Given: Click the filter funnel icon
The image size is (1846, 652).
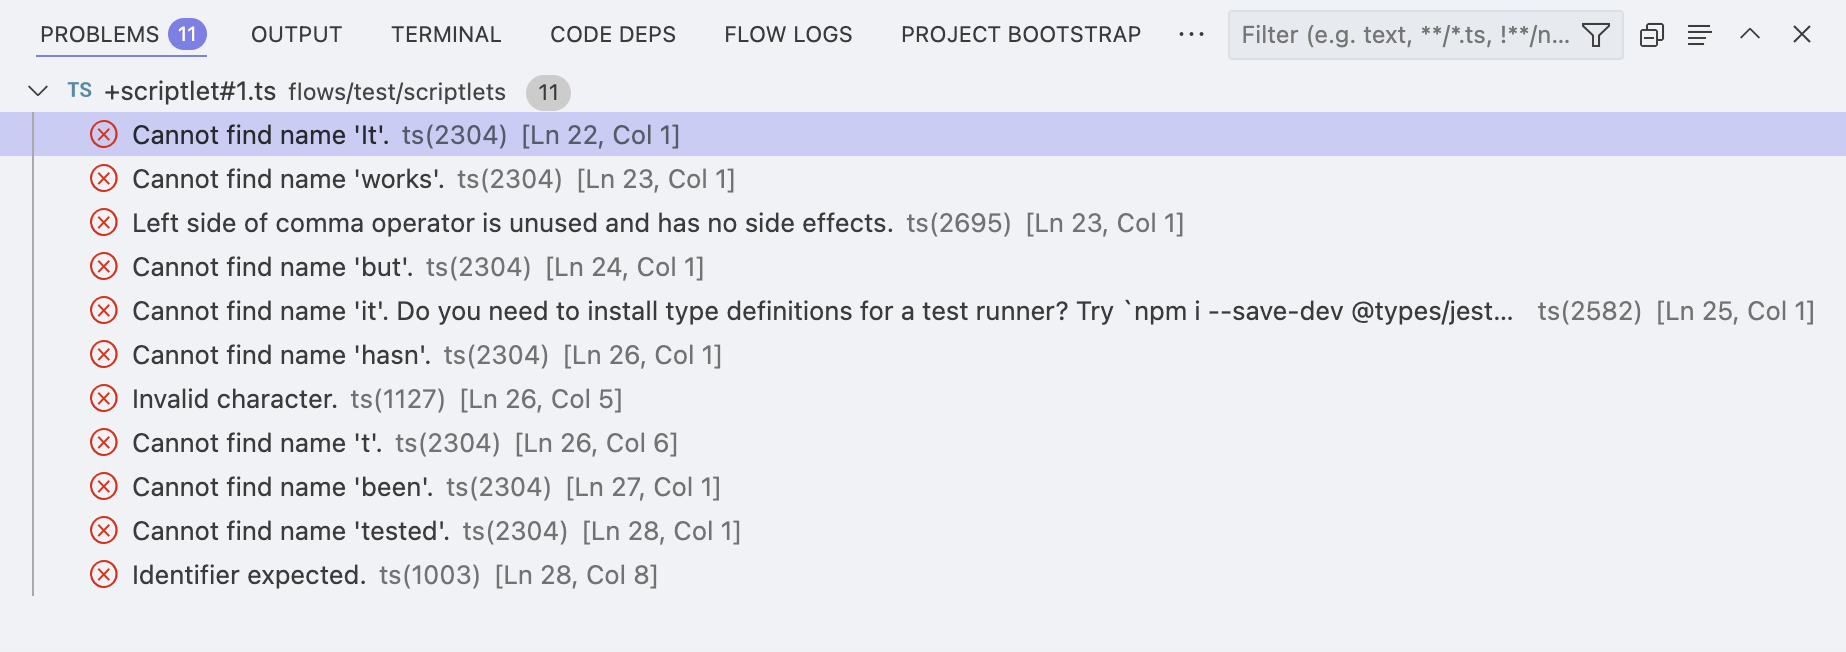Looking at the screenshot, I should [x=1596, y=35].
